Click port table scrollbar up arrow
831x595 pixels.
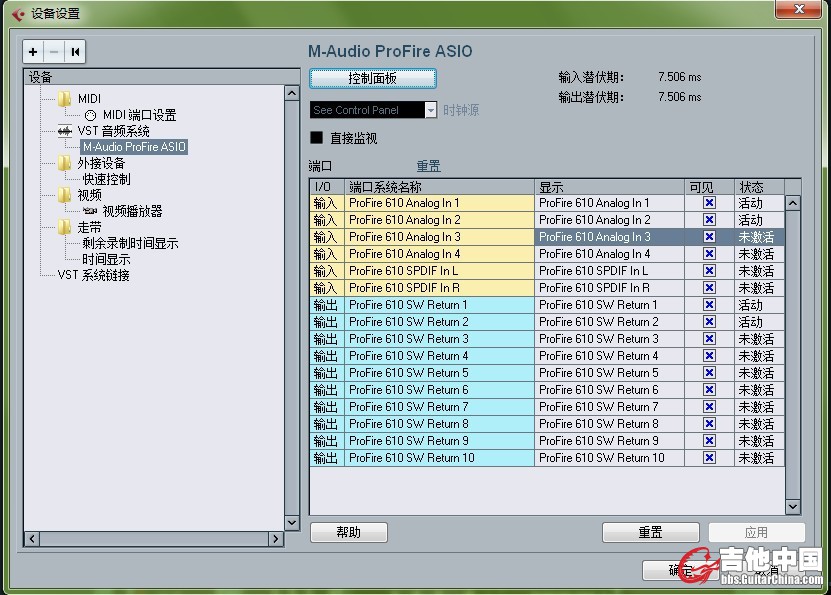pyautogui.click(x=793, y=203)
